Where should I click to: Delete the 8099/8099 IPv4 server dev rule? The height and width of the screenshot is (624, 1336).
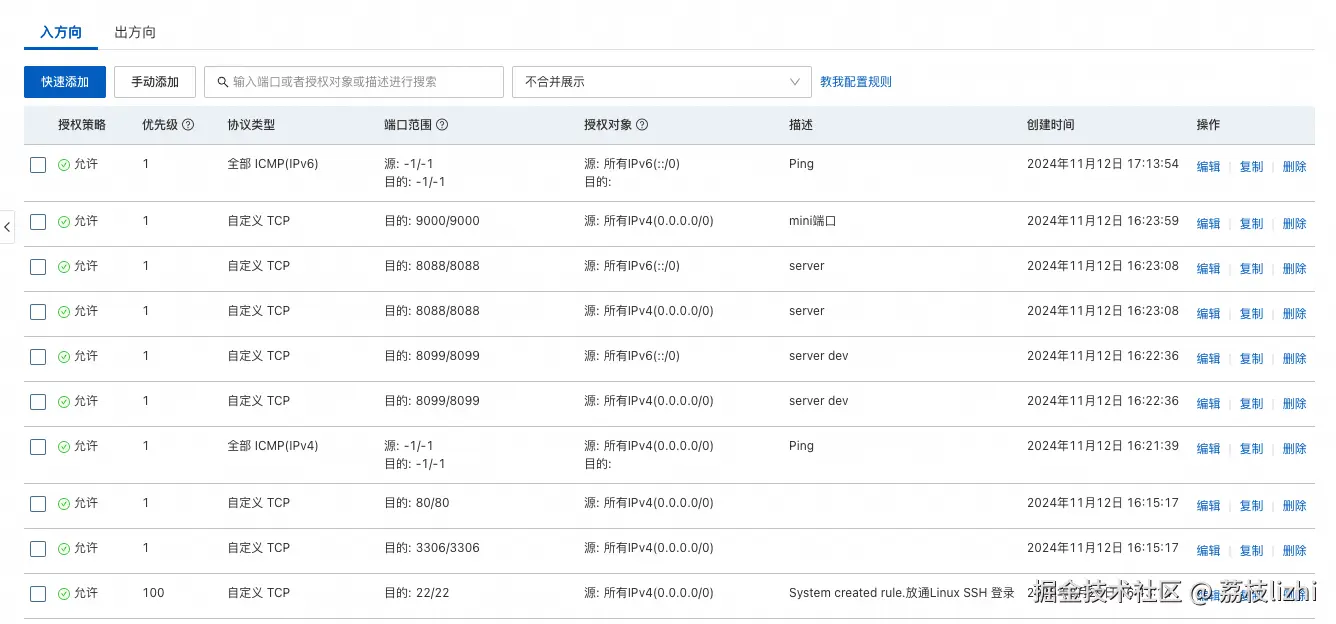(x=1295, y=404)
